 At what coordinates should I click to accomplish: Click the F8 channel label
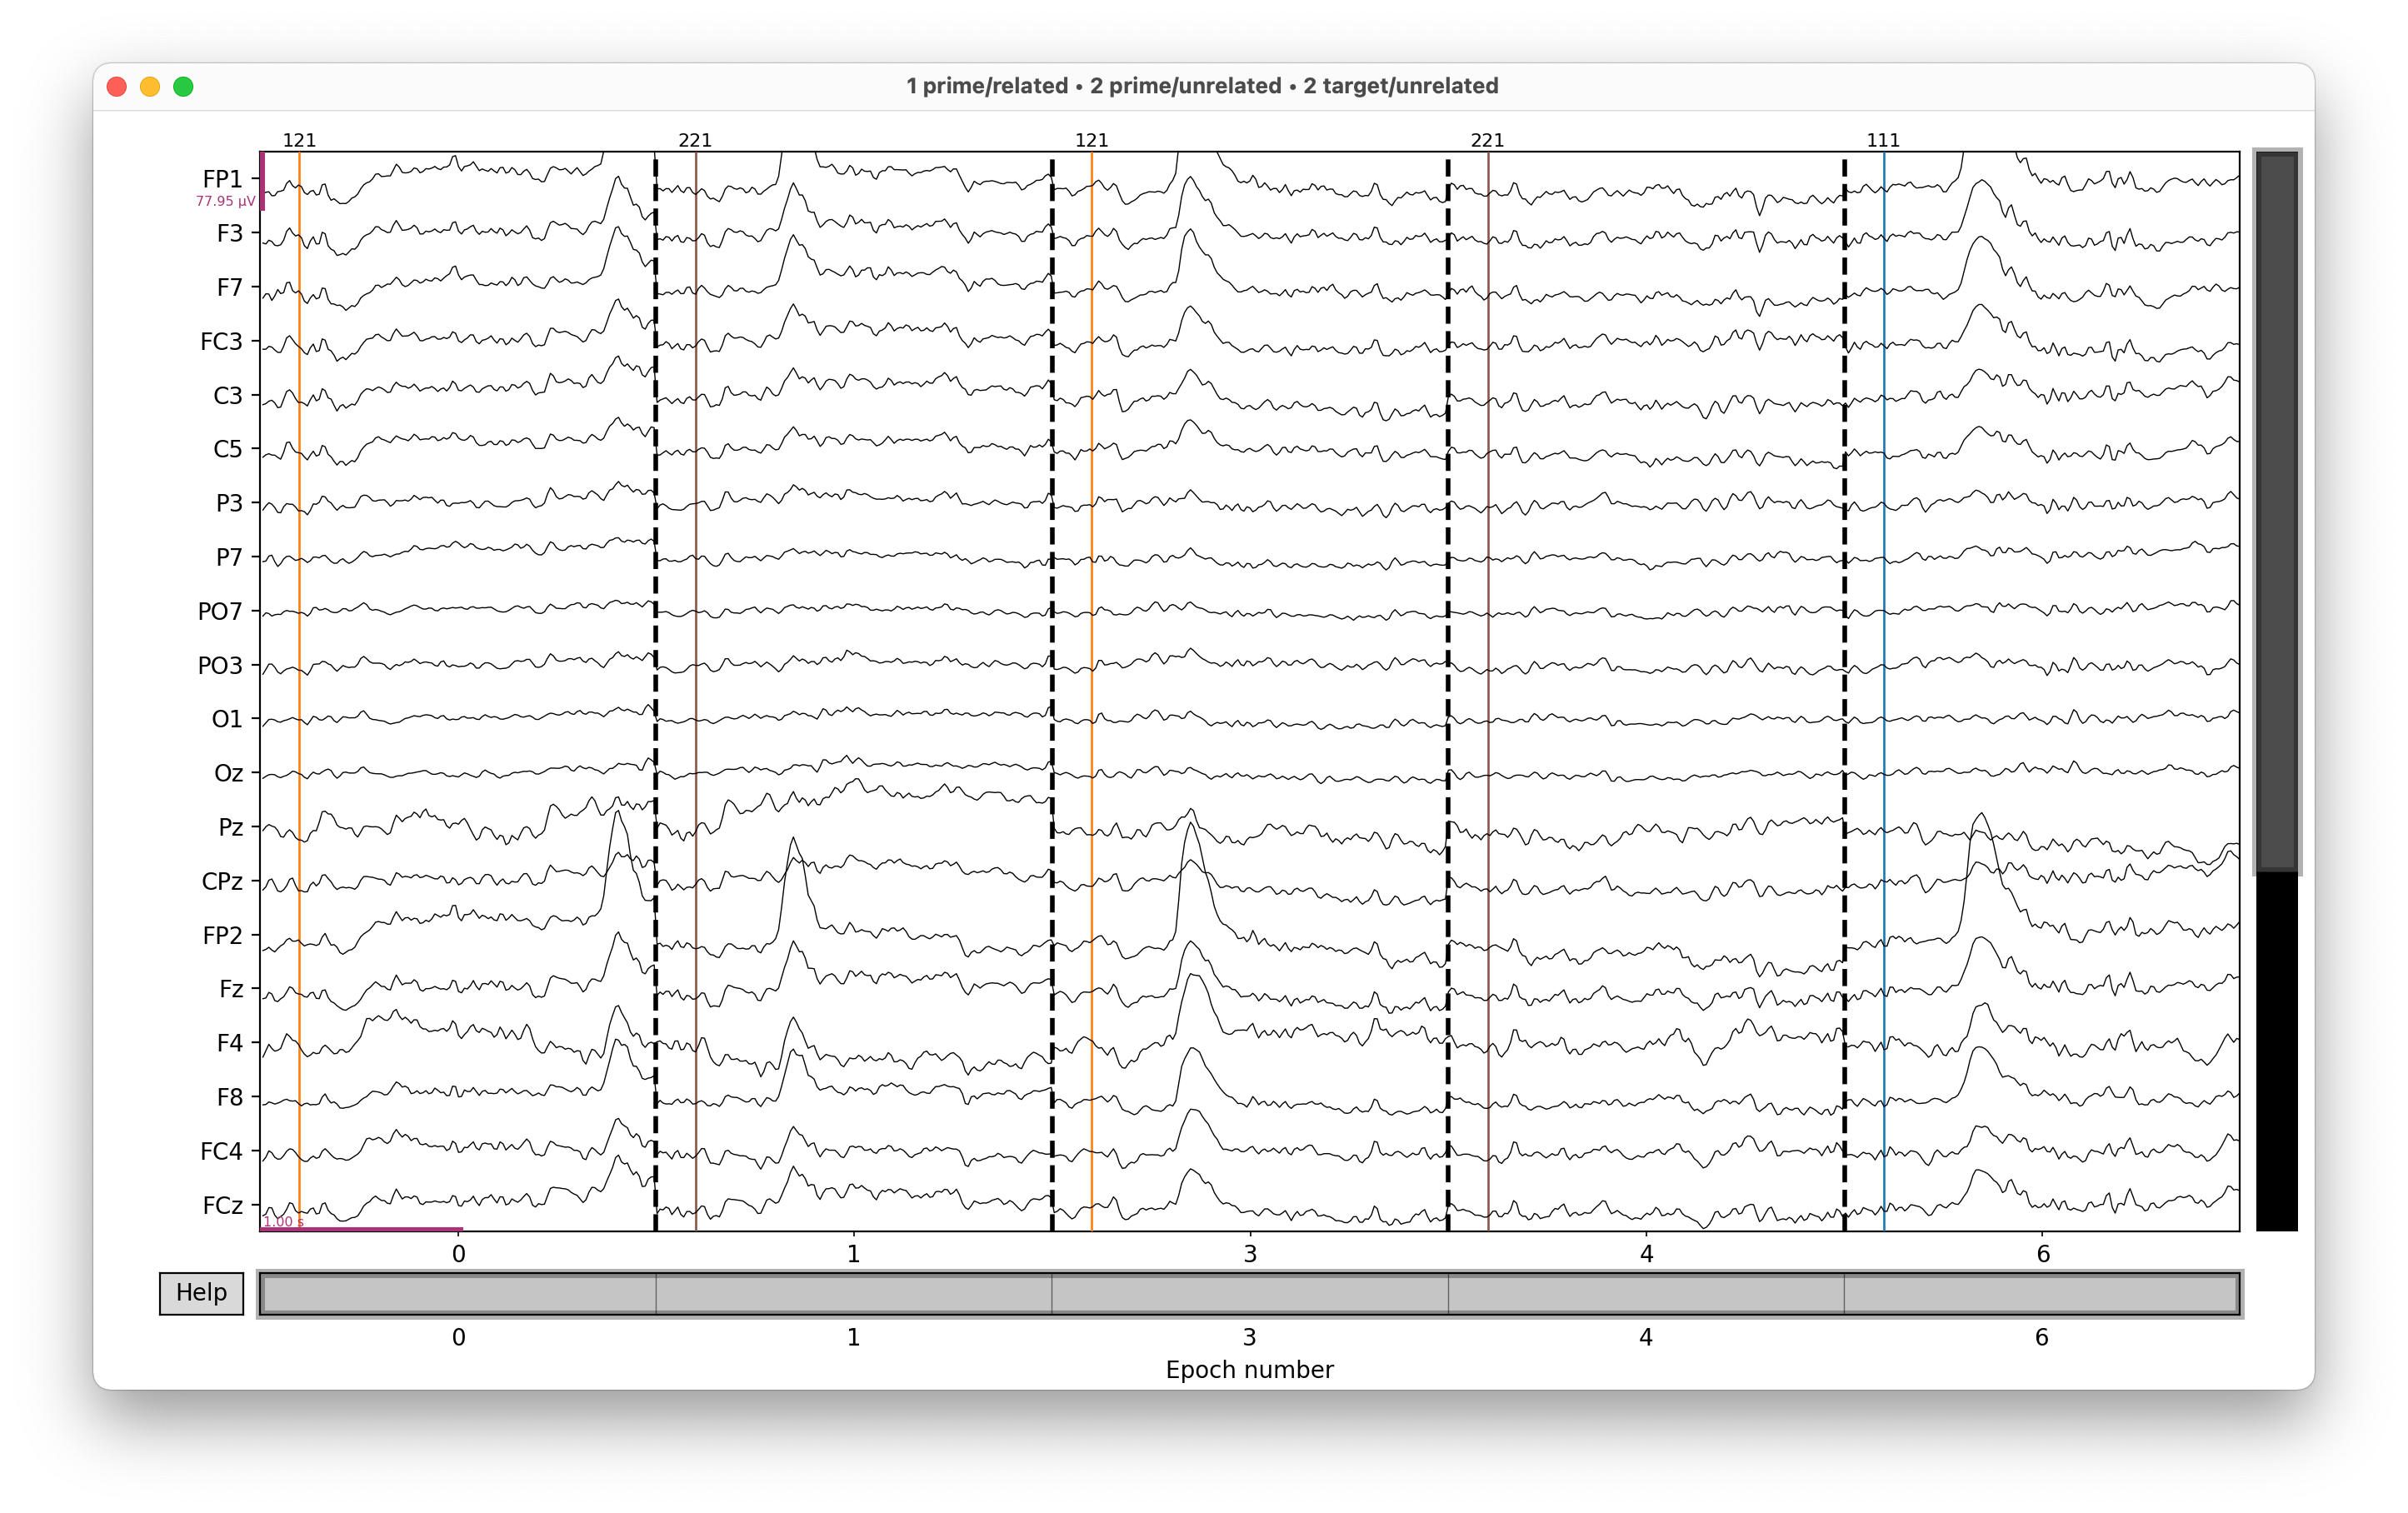coord(229,1097)
